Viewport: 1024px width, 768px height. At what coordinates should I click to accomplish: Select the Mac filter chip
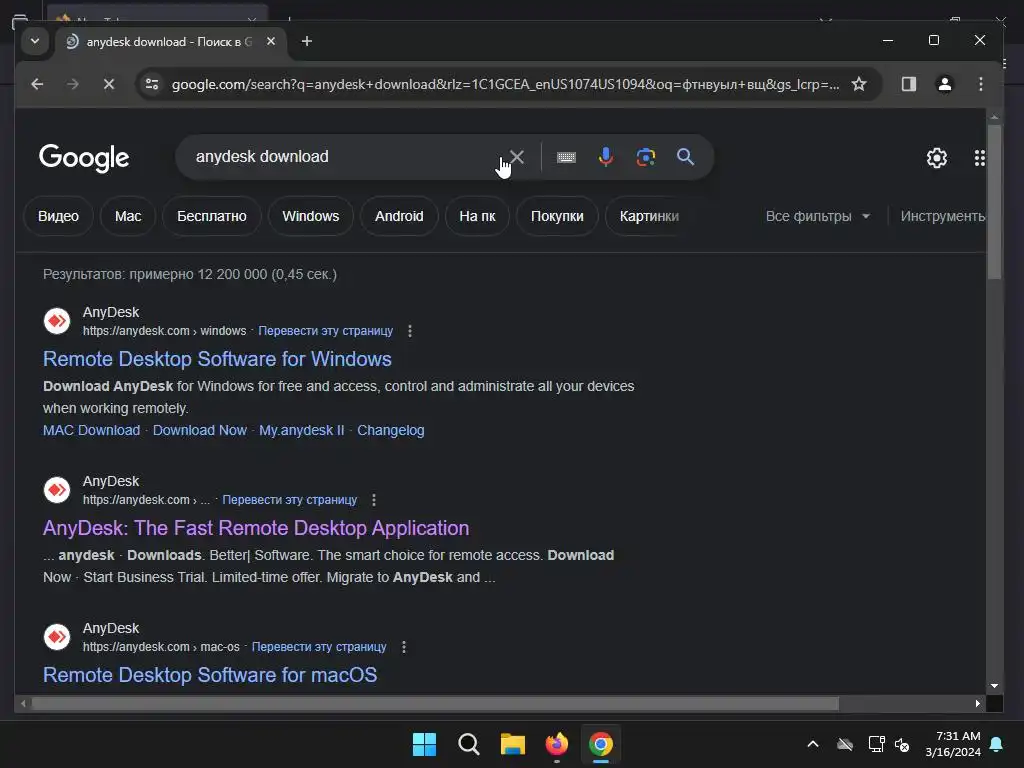128,216
